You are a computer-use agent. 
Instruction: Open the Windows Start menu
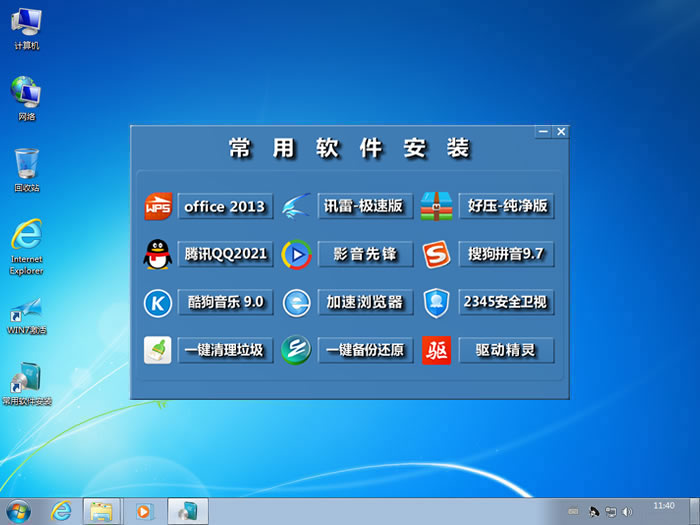[19, 512]
